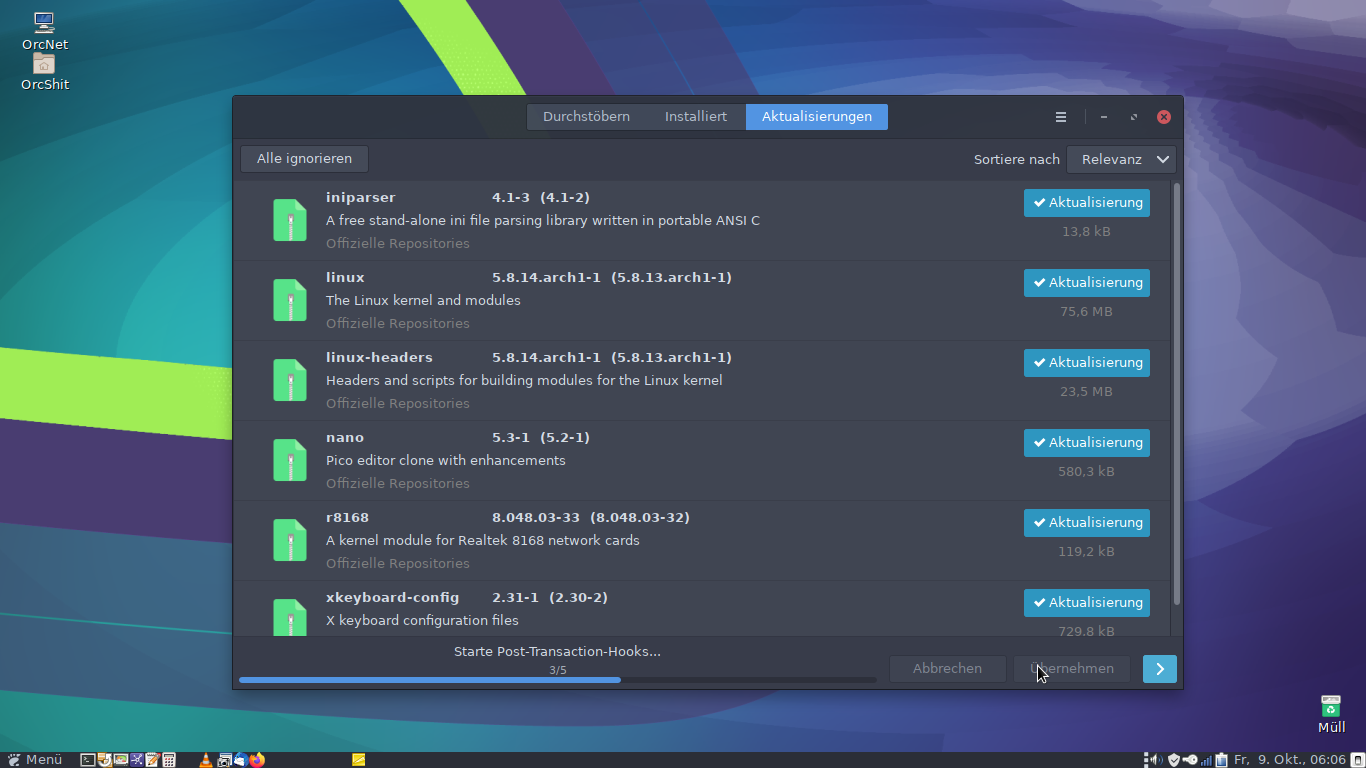1366x768 pixels.
Task: Switch to the Installiert tab
Action: [x=696, y=117]
